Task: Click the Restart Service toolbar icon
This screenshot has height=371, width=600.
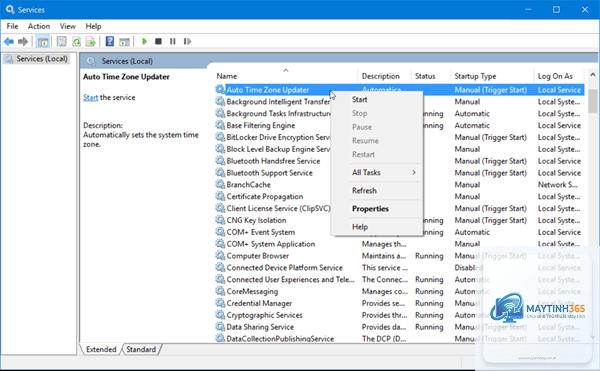Action: tap(187, 41)
